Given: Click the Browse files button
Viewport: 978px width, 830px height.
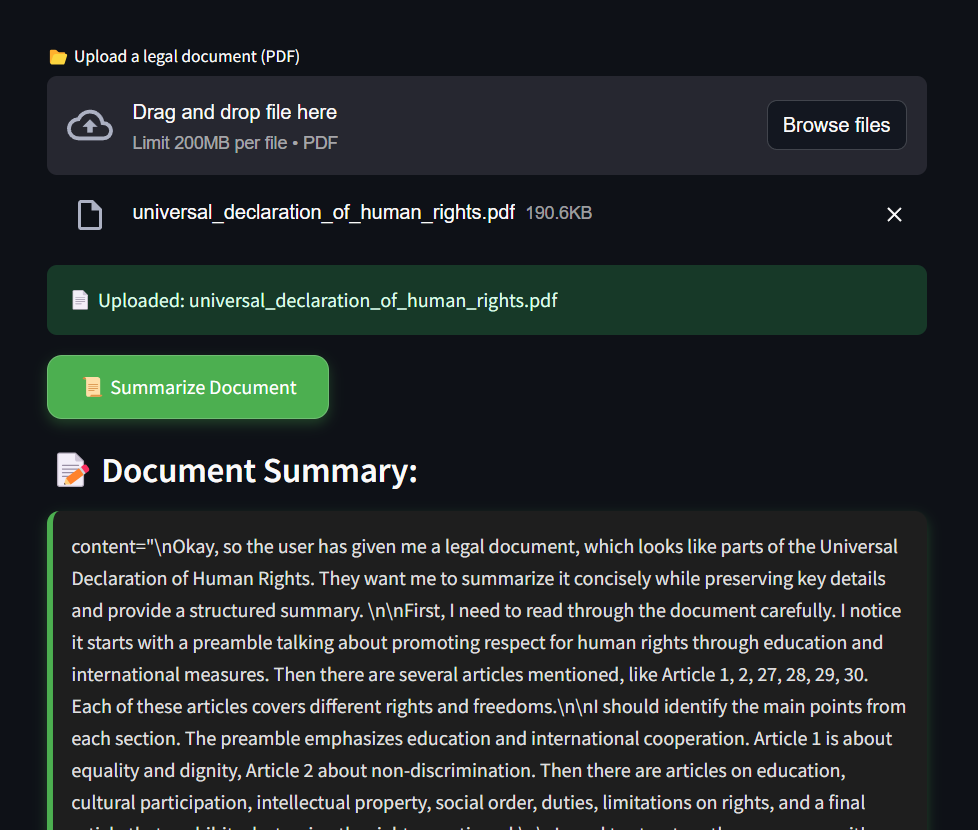Looking at the screenshot, I should pyautogui.click(x=836, y=125).
